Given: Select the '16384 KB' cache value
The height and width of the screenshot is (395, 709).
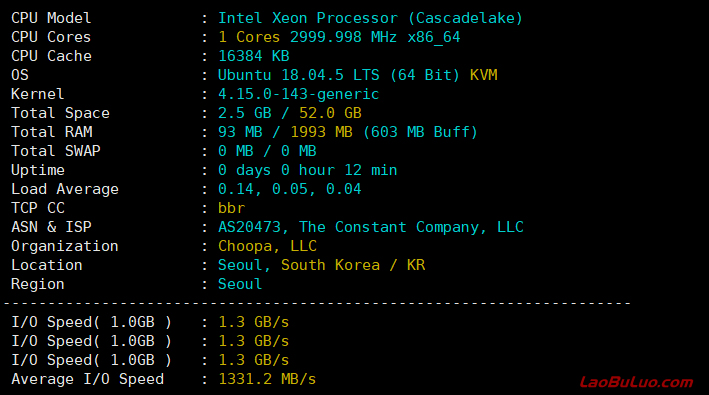Looking at the screenshot, I should tap(254, 56).
